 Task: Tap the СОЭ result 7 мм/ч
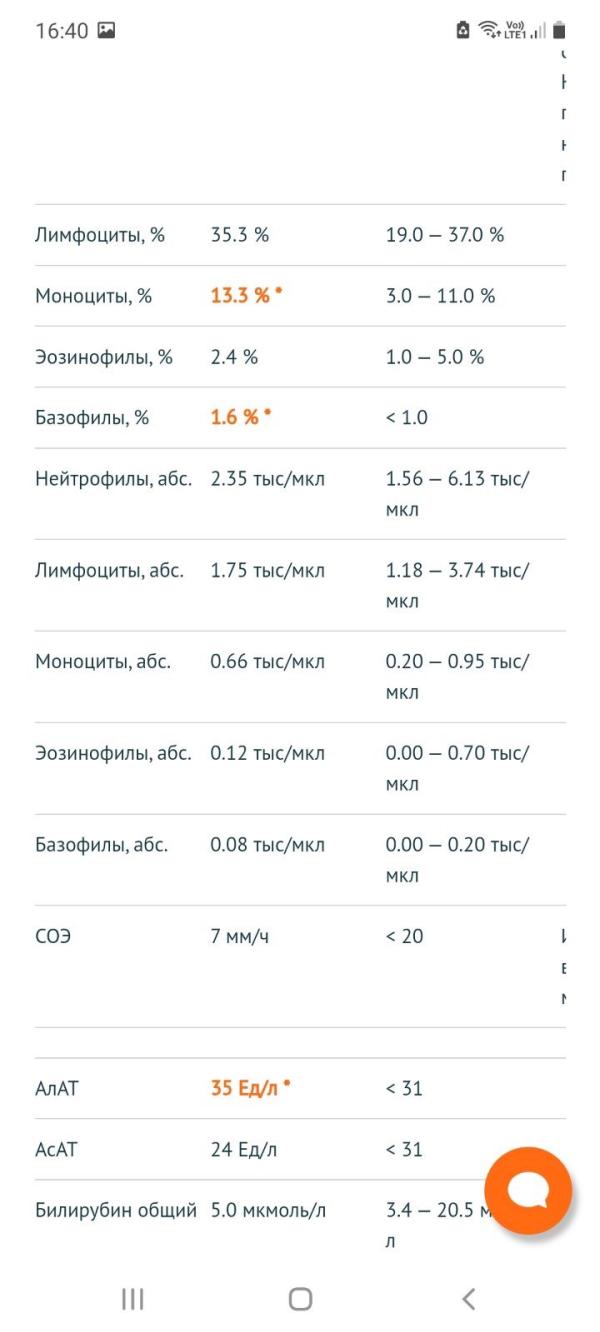240,936
